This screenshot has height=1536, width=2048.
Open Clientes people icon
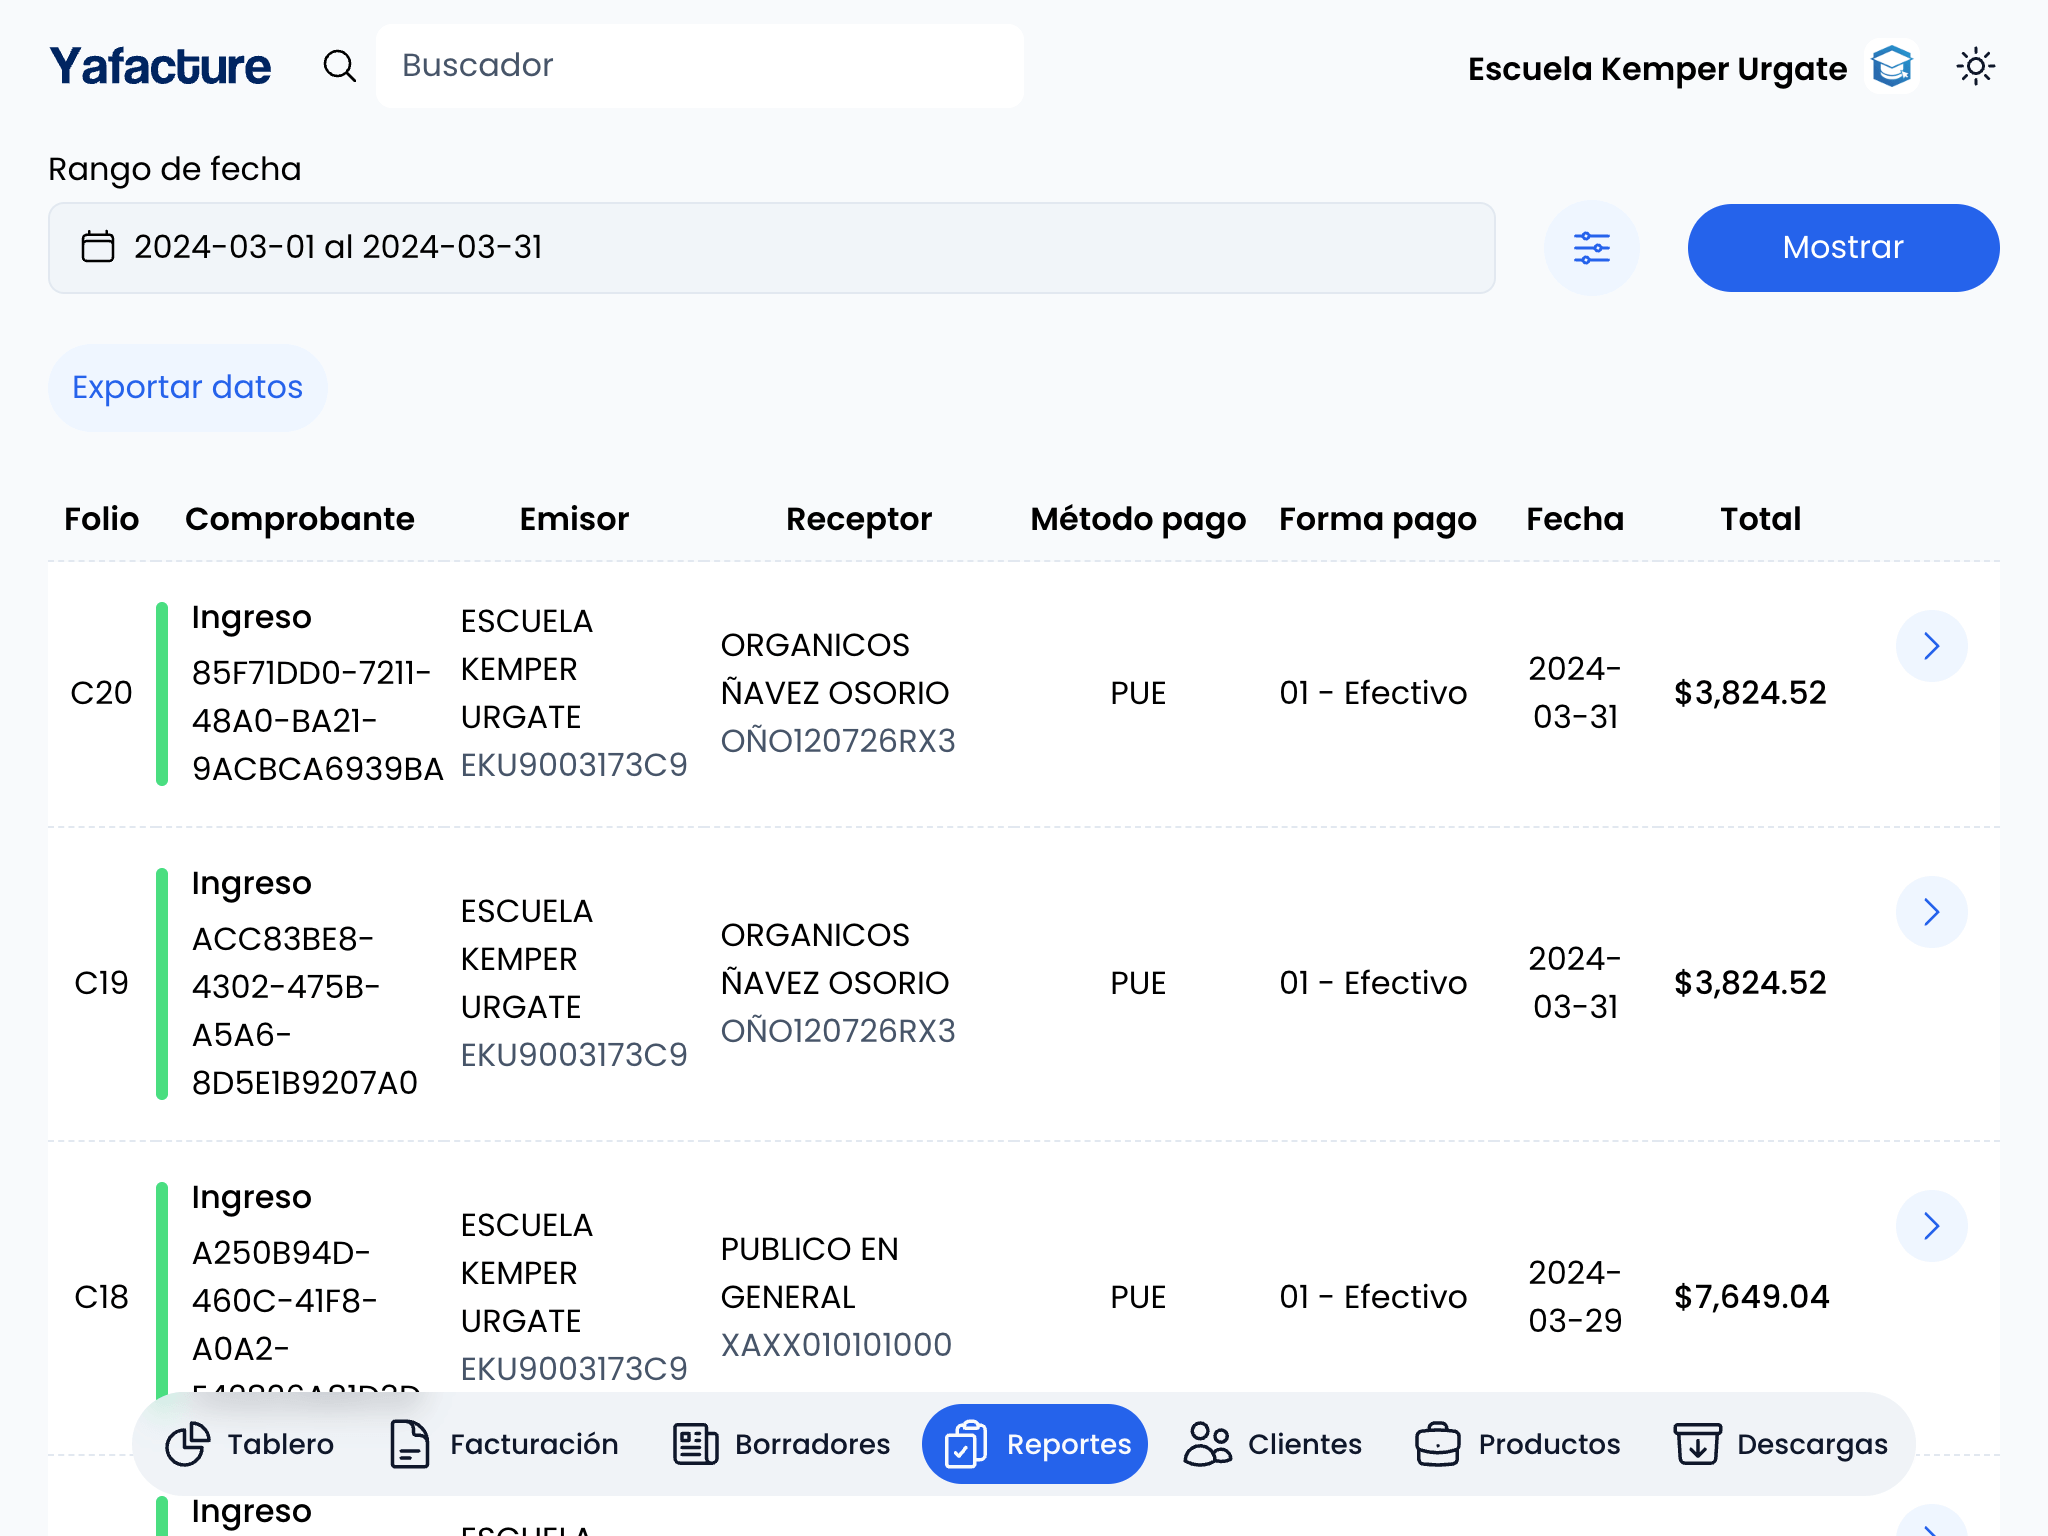click(1208, 1444)
